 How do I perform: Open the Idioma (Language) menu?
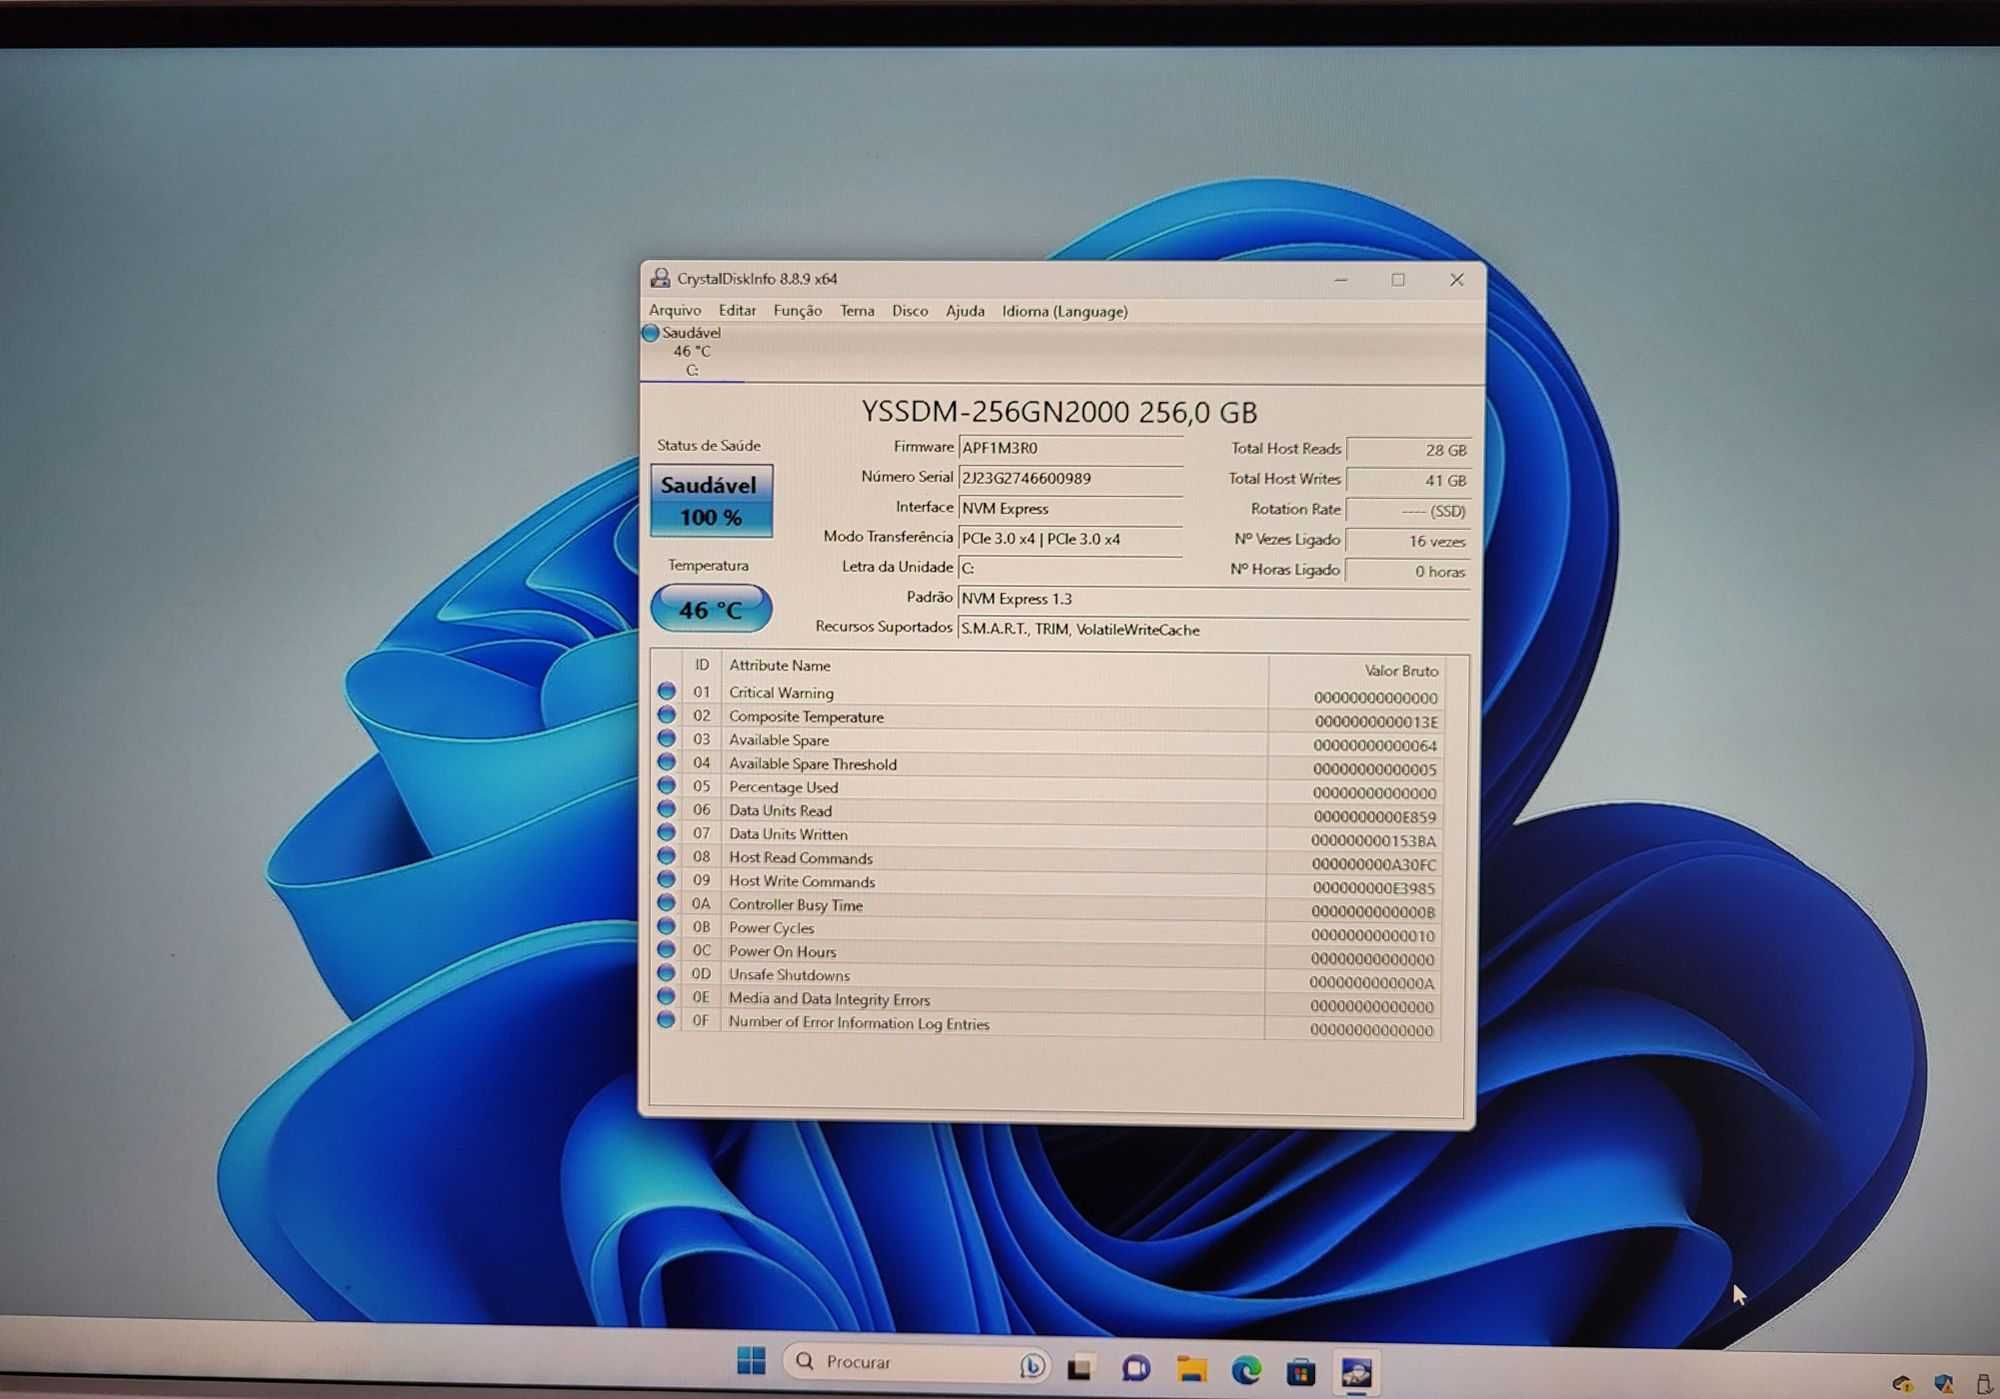pyautogui.click(x=1065, y=311)
